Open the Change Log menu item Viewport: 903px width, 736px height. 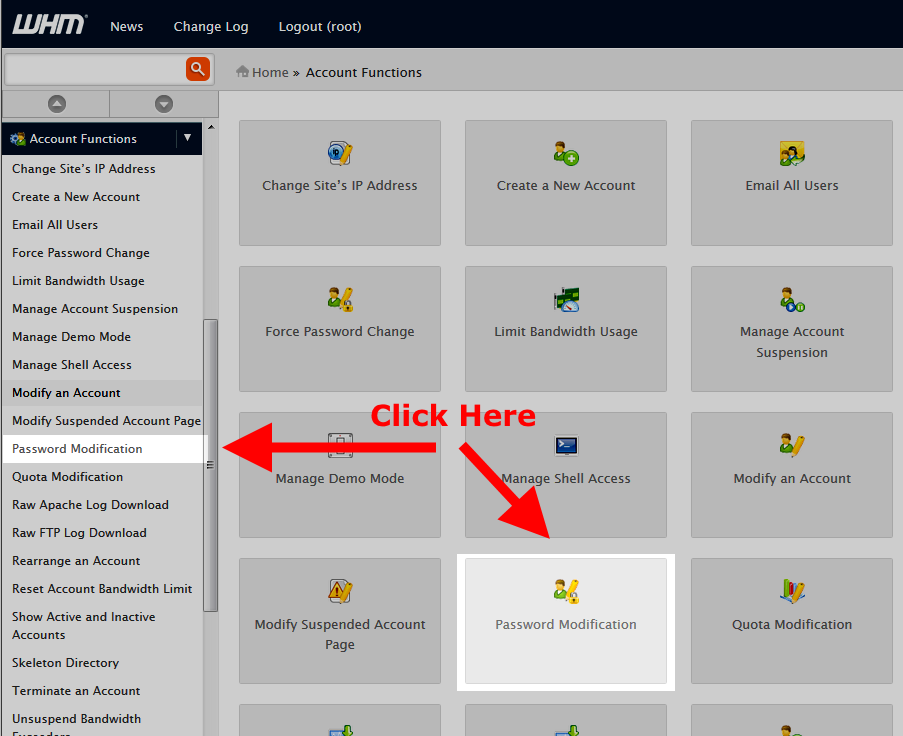(x=211, y=26)
